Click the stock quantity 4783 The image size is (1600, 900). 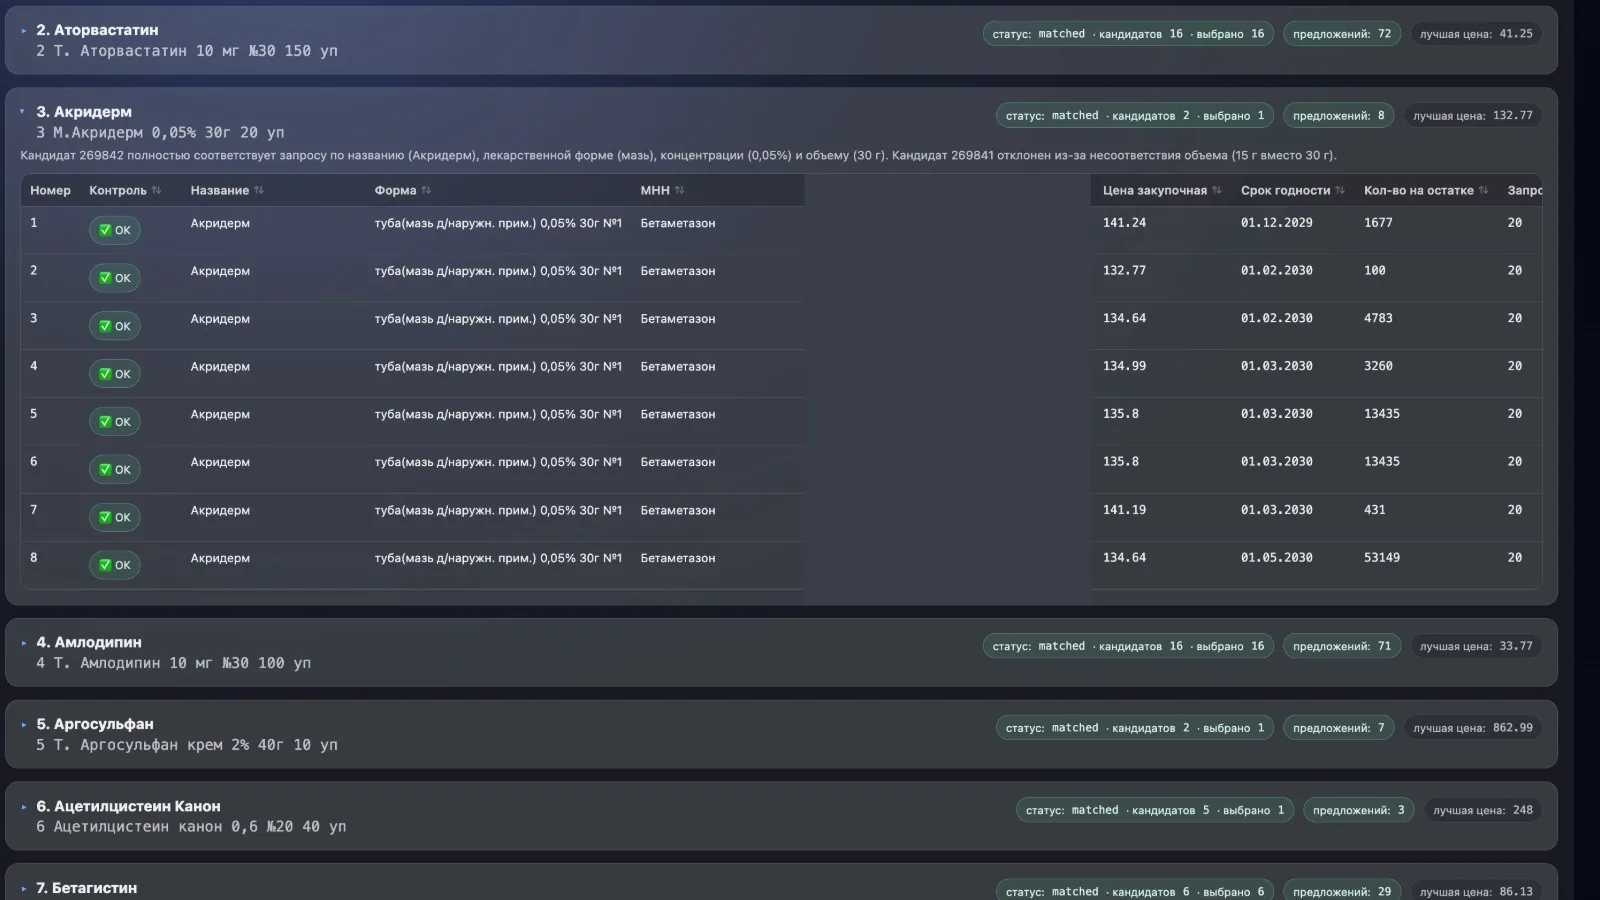point(1378,318)
